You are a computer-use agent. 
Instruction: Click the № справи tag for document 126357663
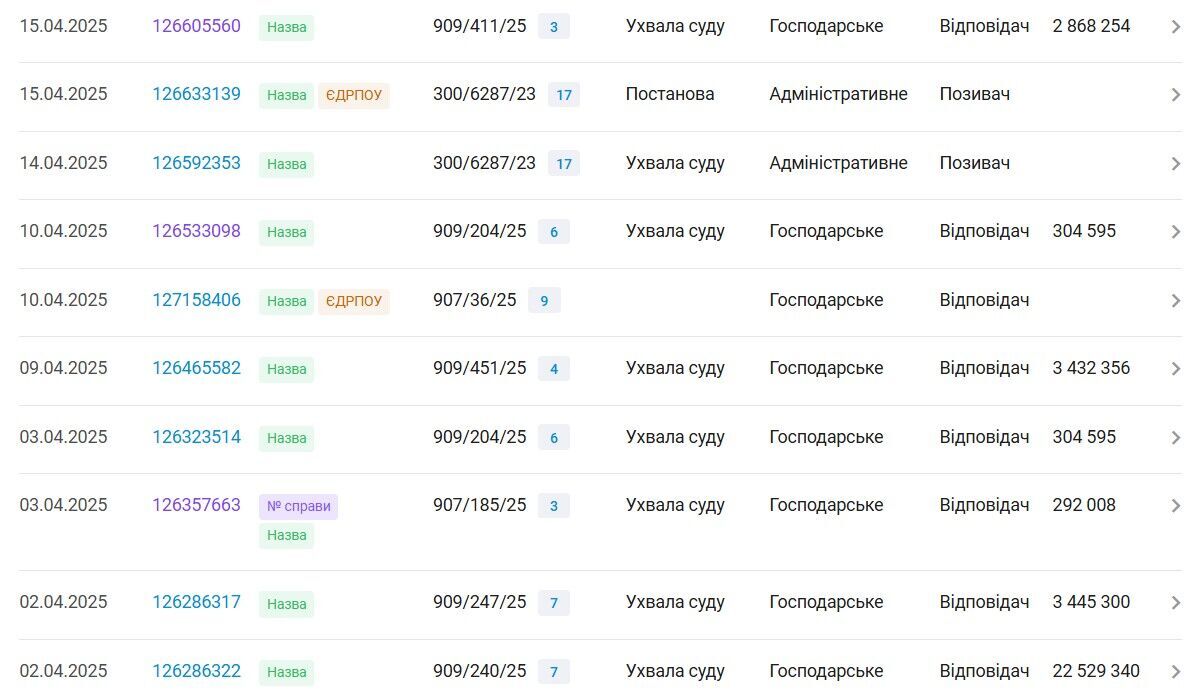click(x=298, y=506)
